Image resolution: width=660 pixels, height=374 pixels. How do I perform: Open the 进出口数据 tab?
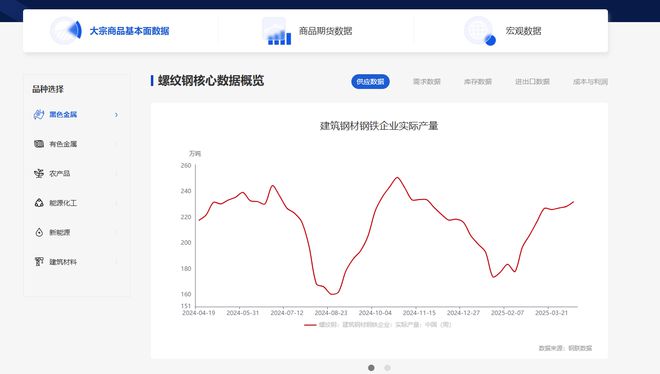[x=532, y=82]
